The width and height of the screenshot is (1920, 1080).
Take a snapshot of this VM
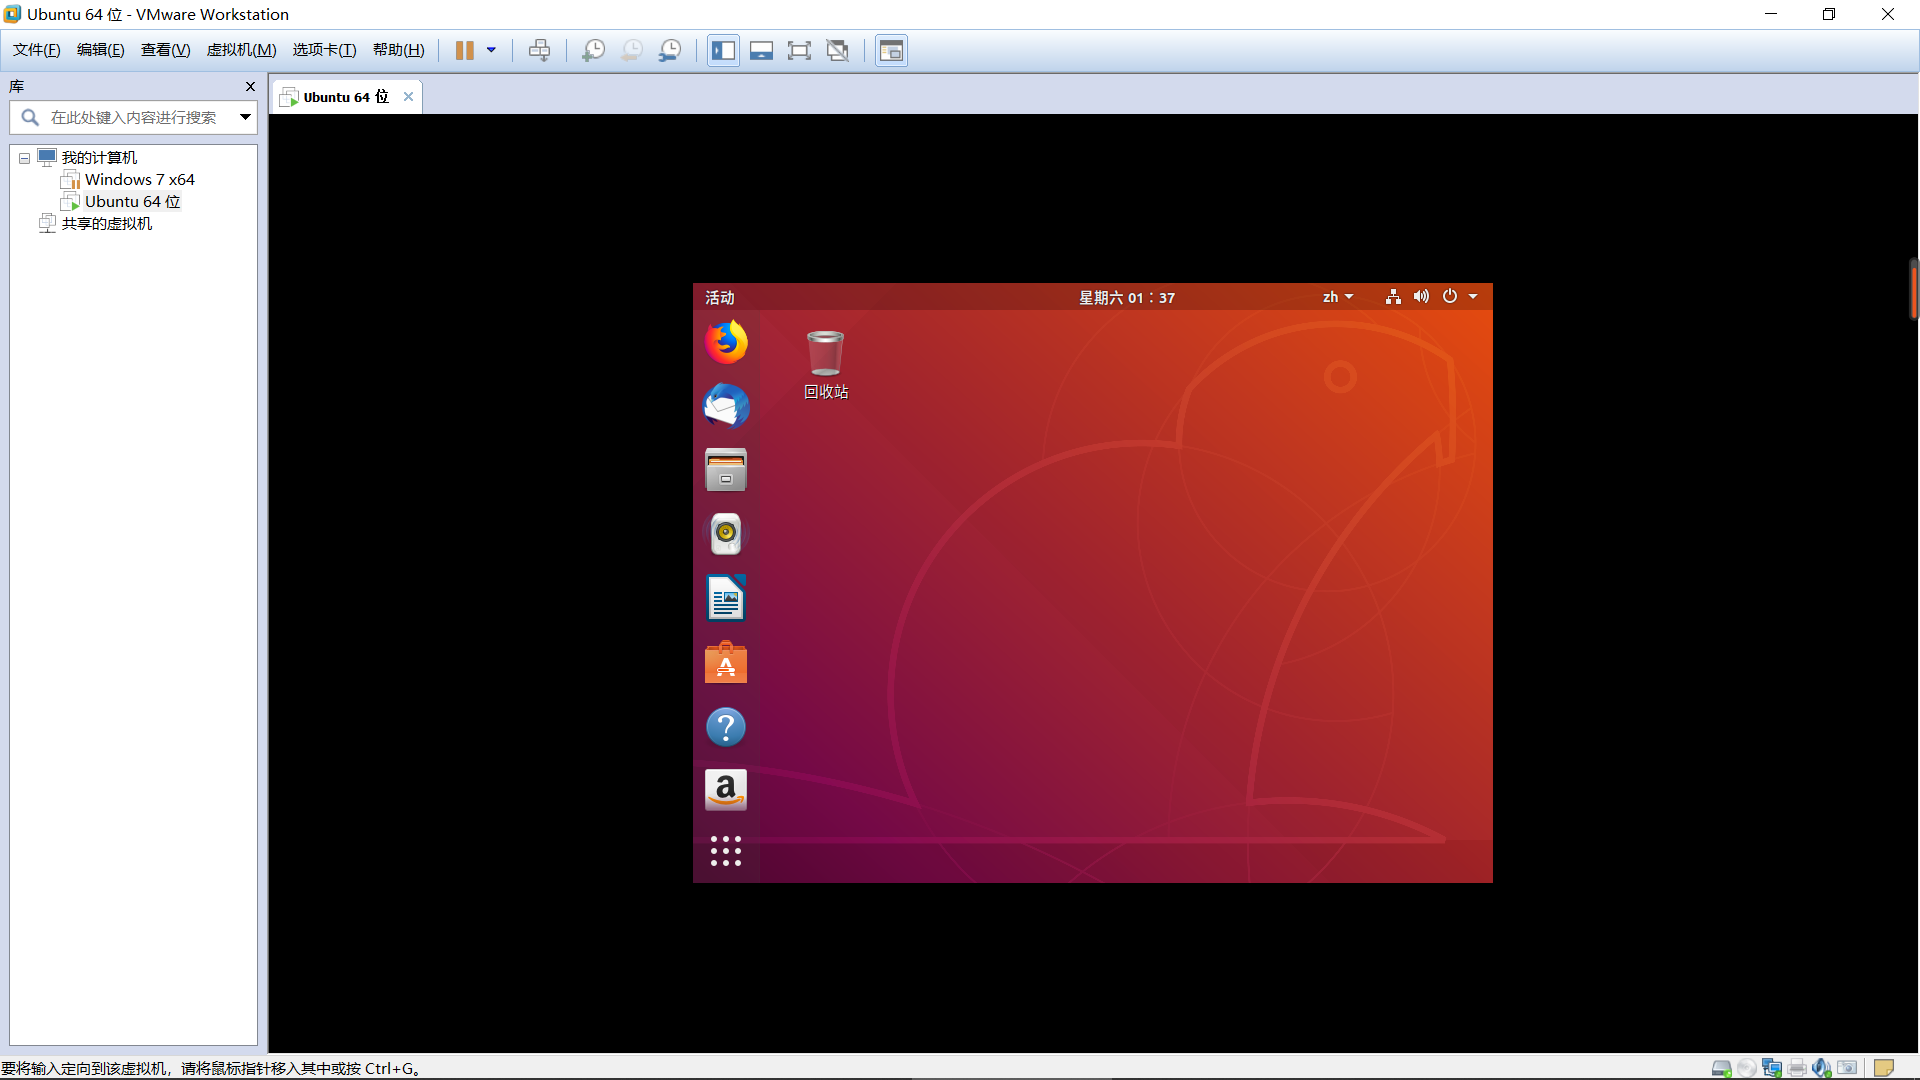click(x=593, y=50)
